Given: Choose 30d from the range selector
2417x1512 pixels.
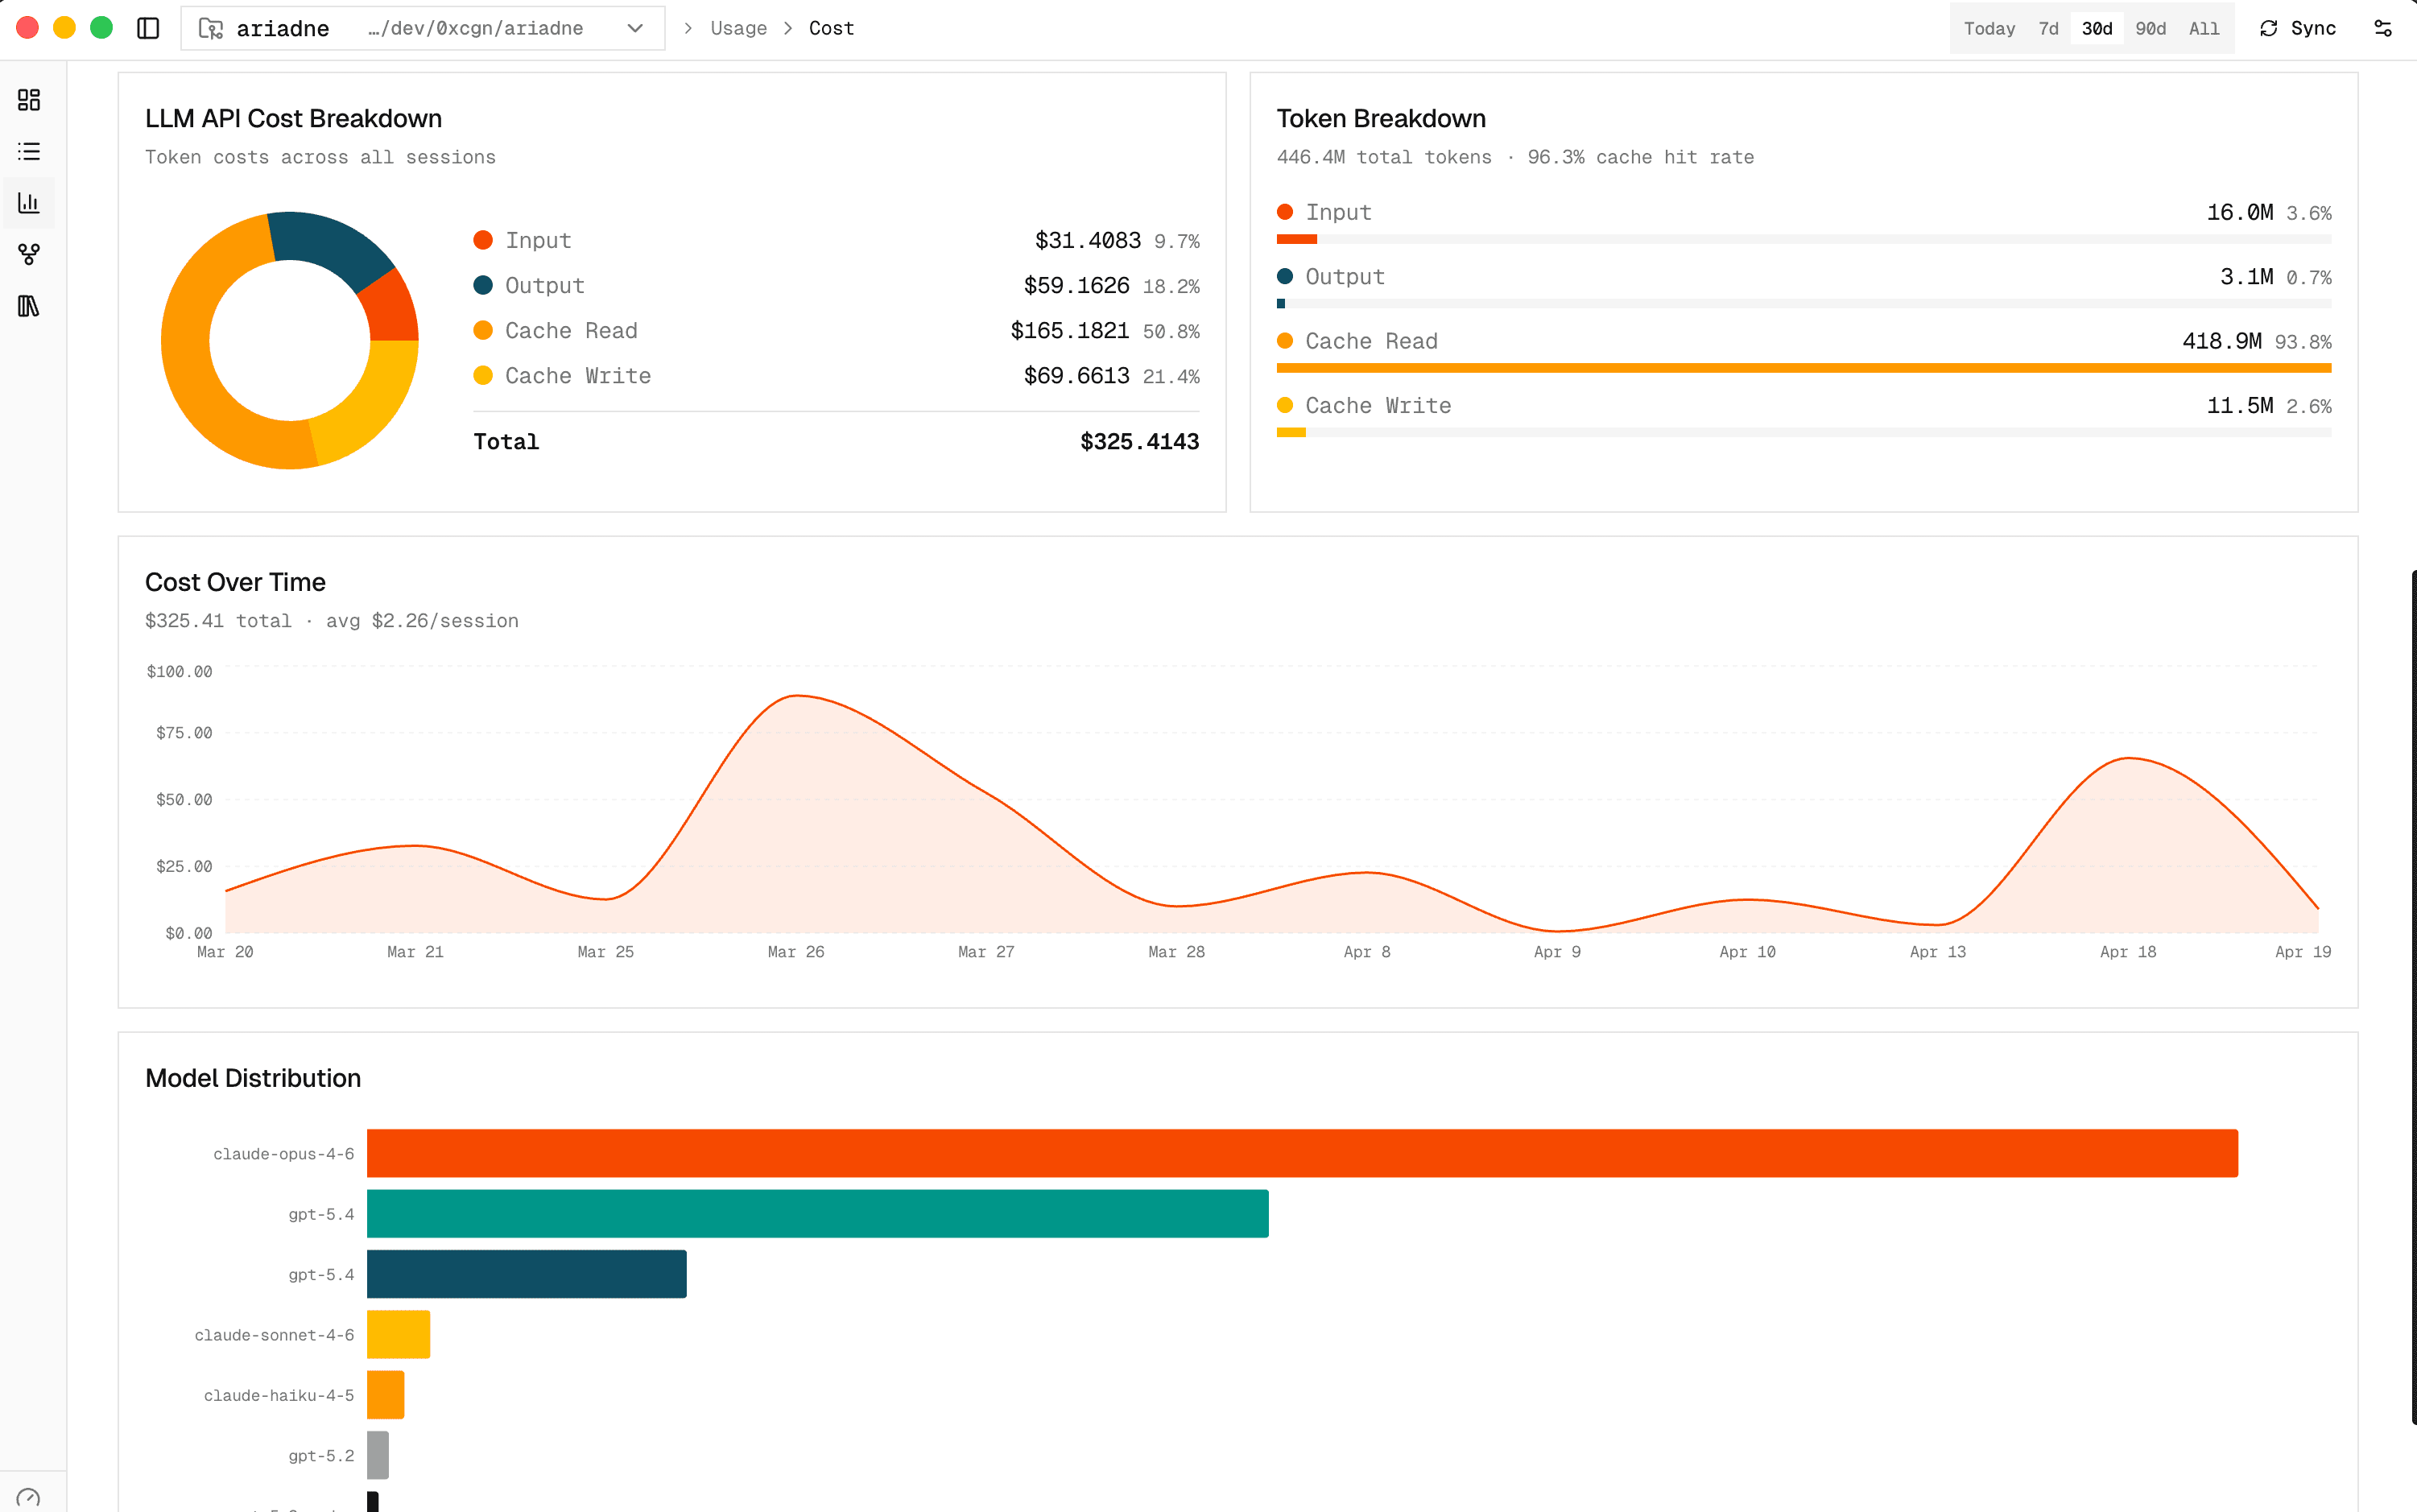Looking at the screenshot, I should pos(2097,28).
